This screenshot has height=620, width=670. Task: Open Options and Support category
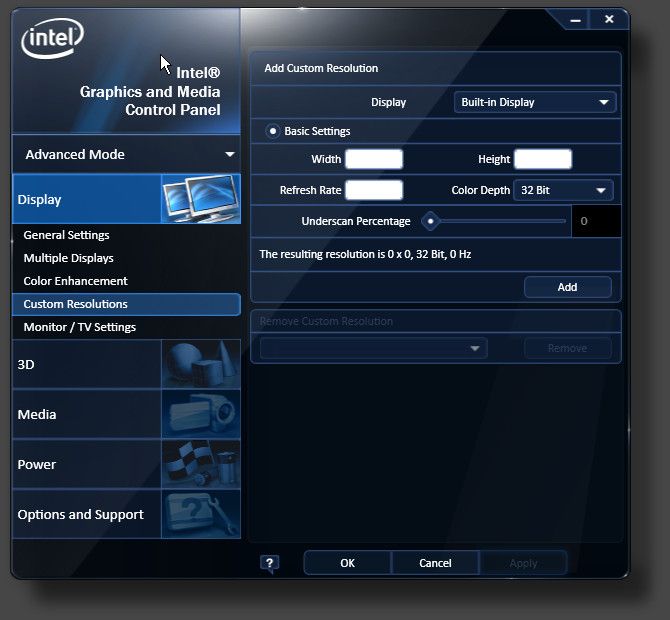(127, 514)
